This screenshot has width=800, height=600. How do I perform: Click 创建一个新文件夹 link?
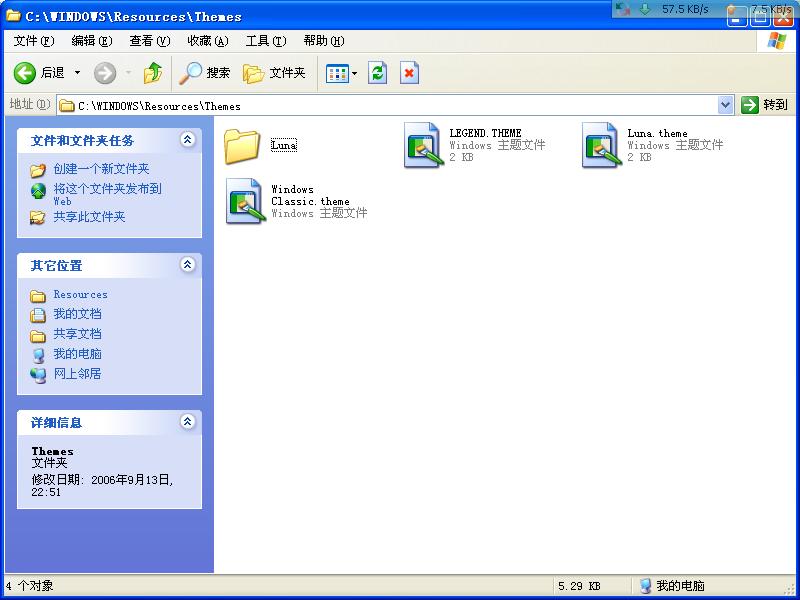102,169
